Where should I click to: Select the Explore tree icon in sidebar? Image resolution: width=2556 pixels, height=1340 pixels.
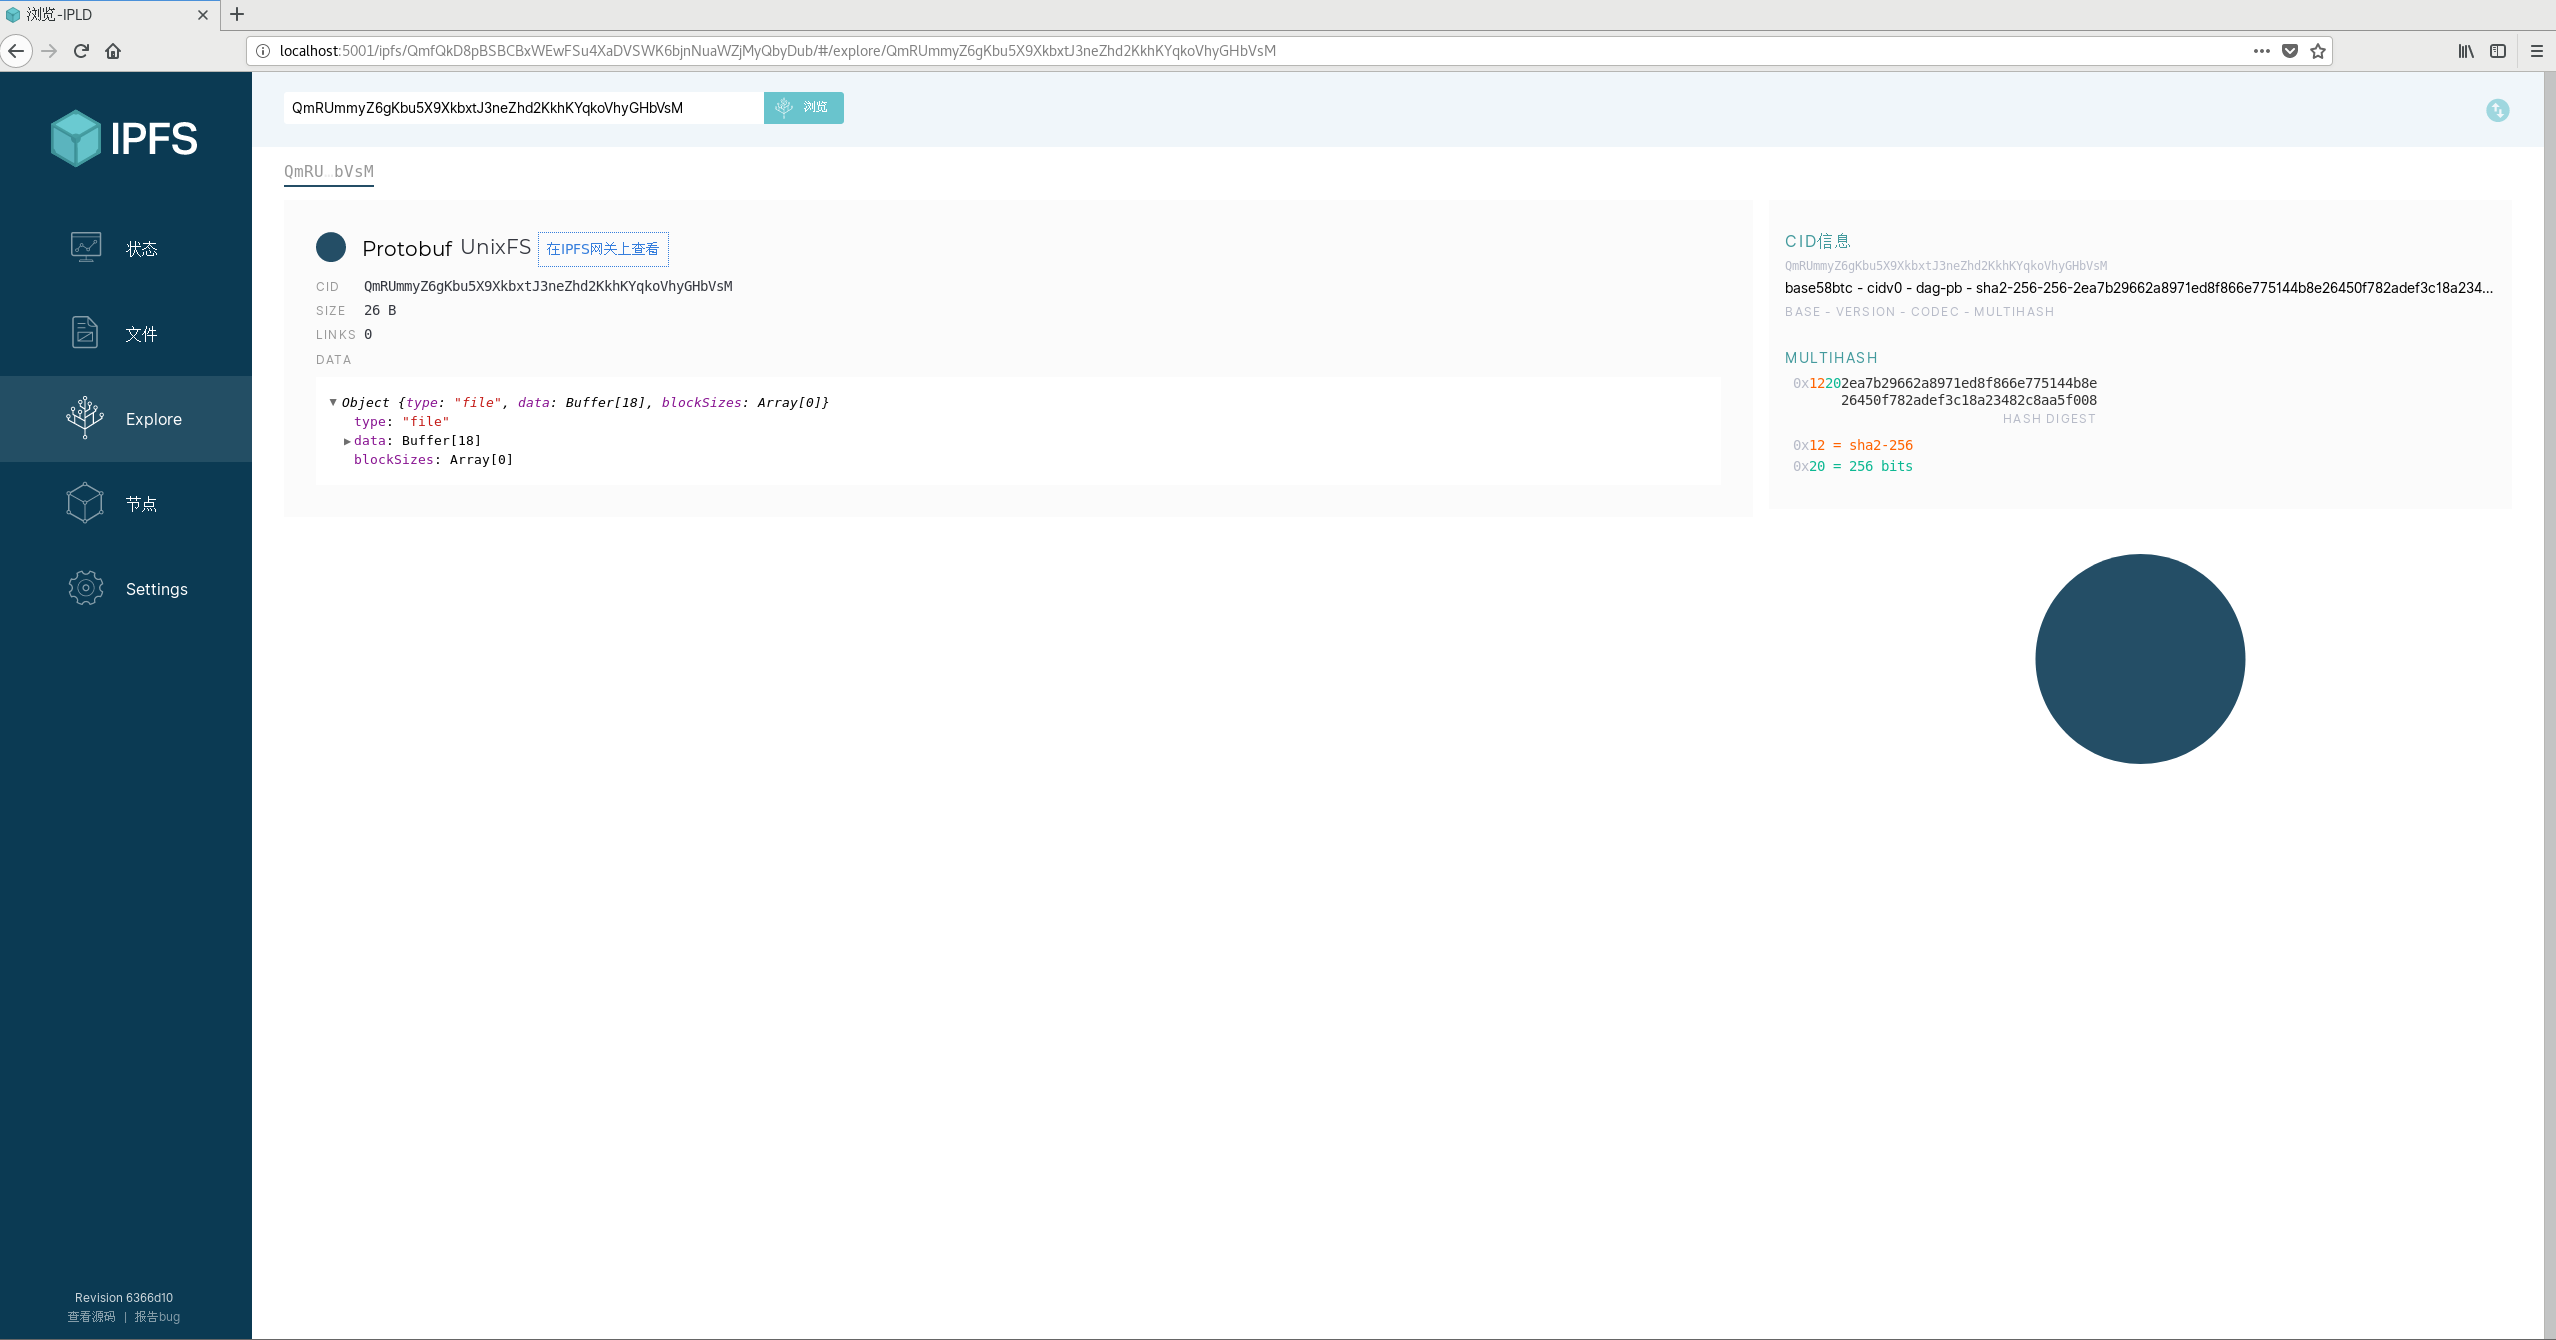click(86, 418)
